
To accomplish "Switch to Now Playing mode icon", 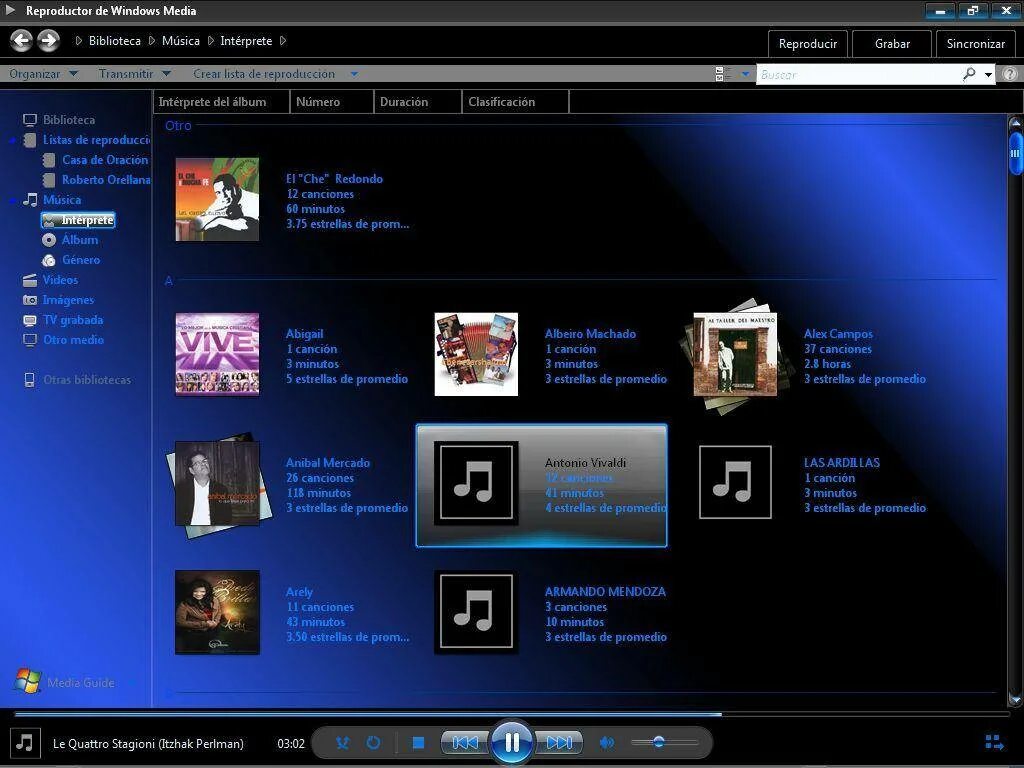I will (994, 743).
